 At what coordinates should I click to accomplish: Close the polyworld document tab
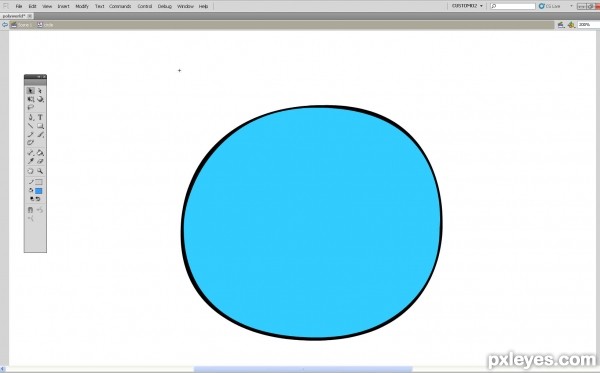[x=29, y=16]
